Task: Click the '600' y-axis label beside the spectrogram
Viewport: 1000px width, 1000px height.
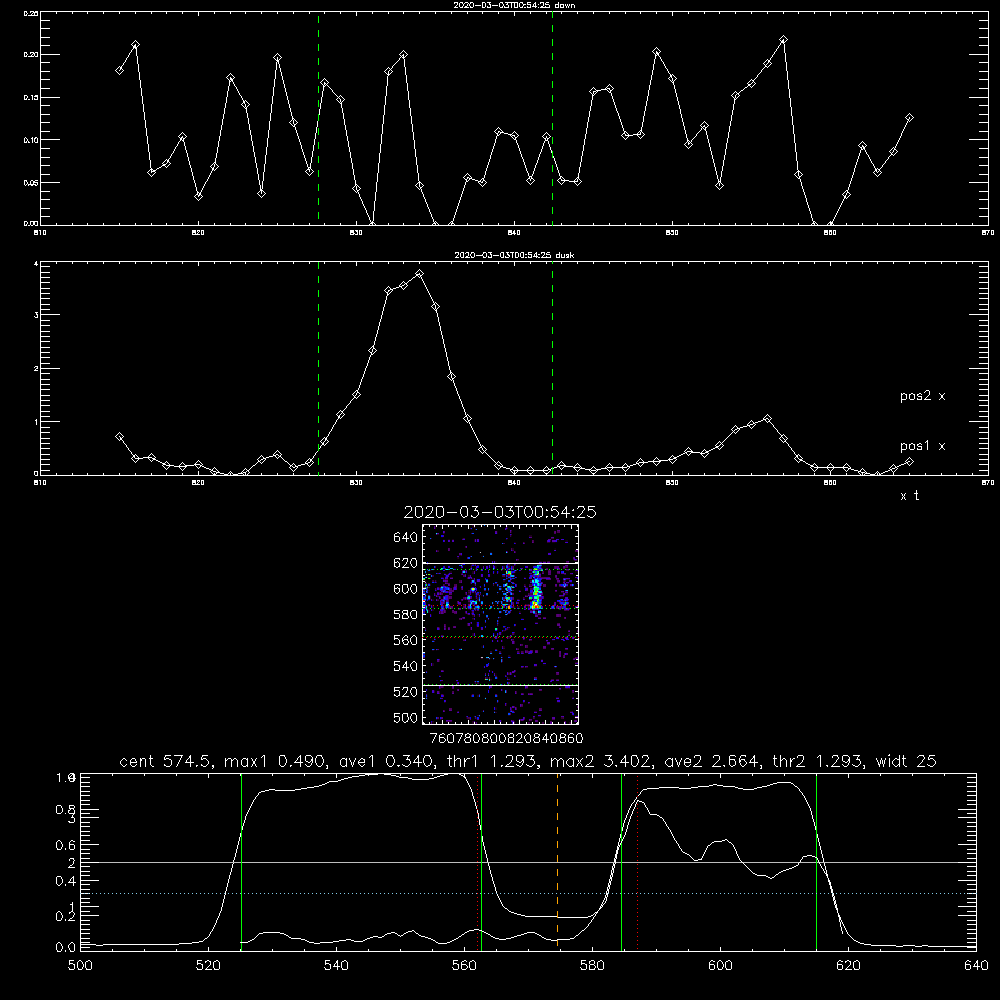Action: pyautogui.click(x=406, y=589)
